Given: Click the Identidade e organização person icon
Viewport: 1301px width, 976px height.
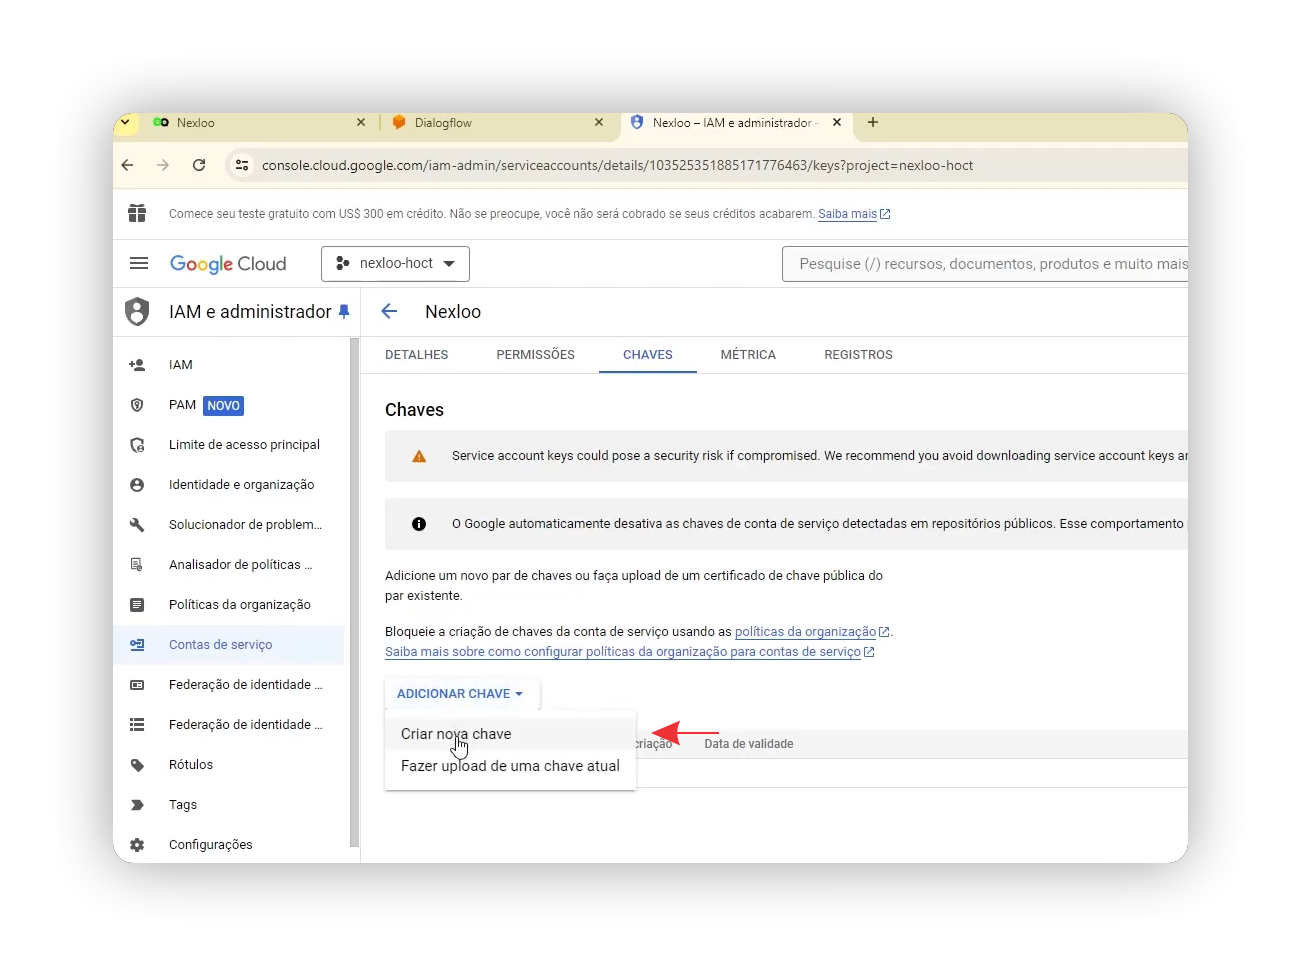Looking at the screenshot, I should [137, 485].
